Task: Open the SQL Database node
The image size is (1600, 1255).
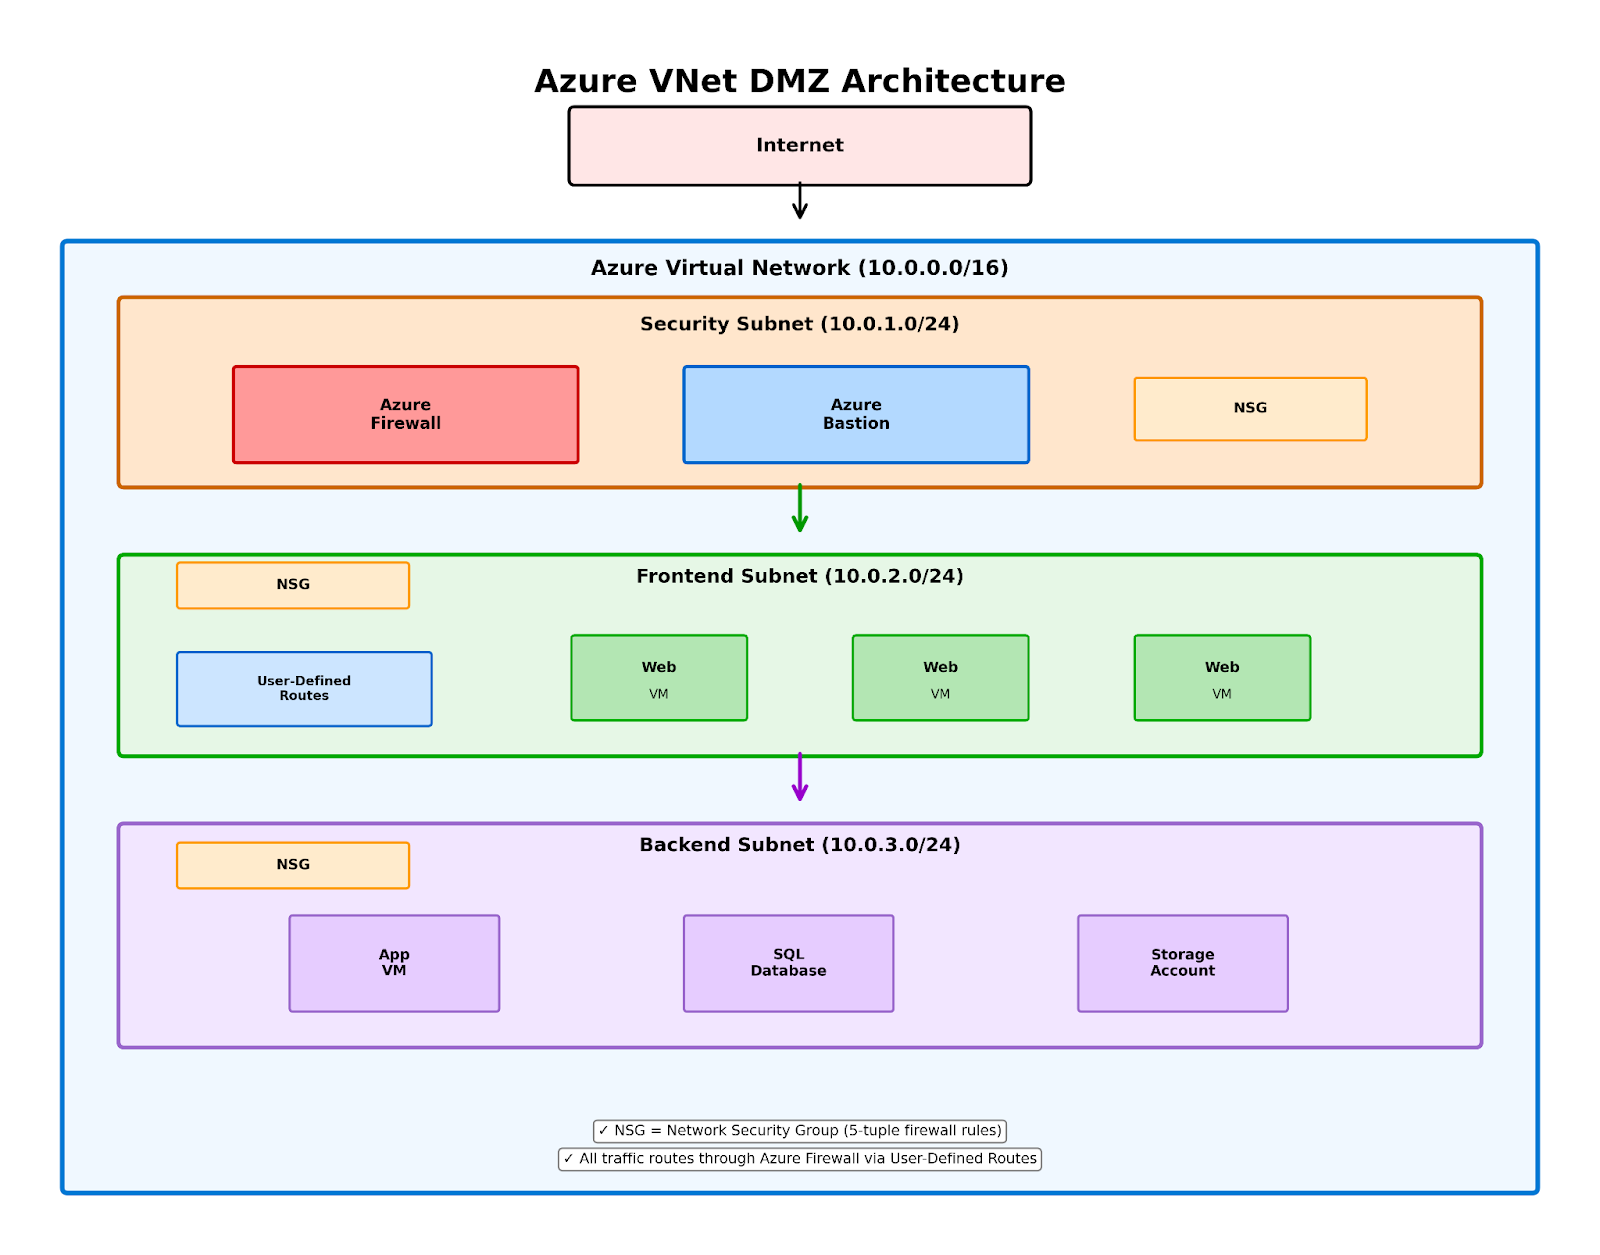Action: point(788,962)
